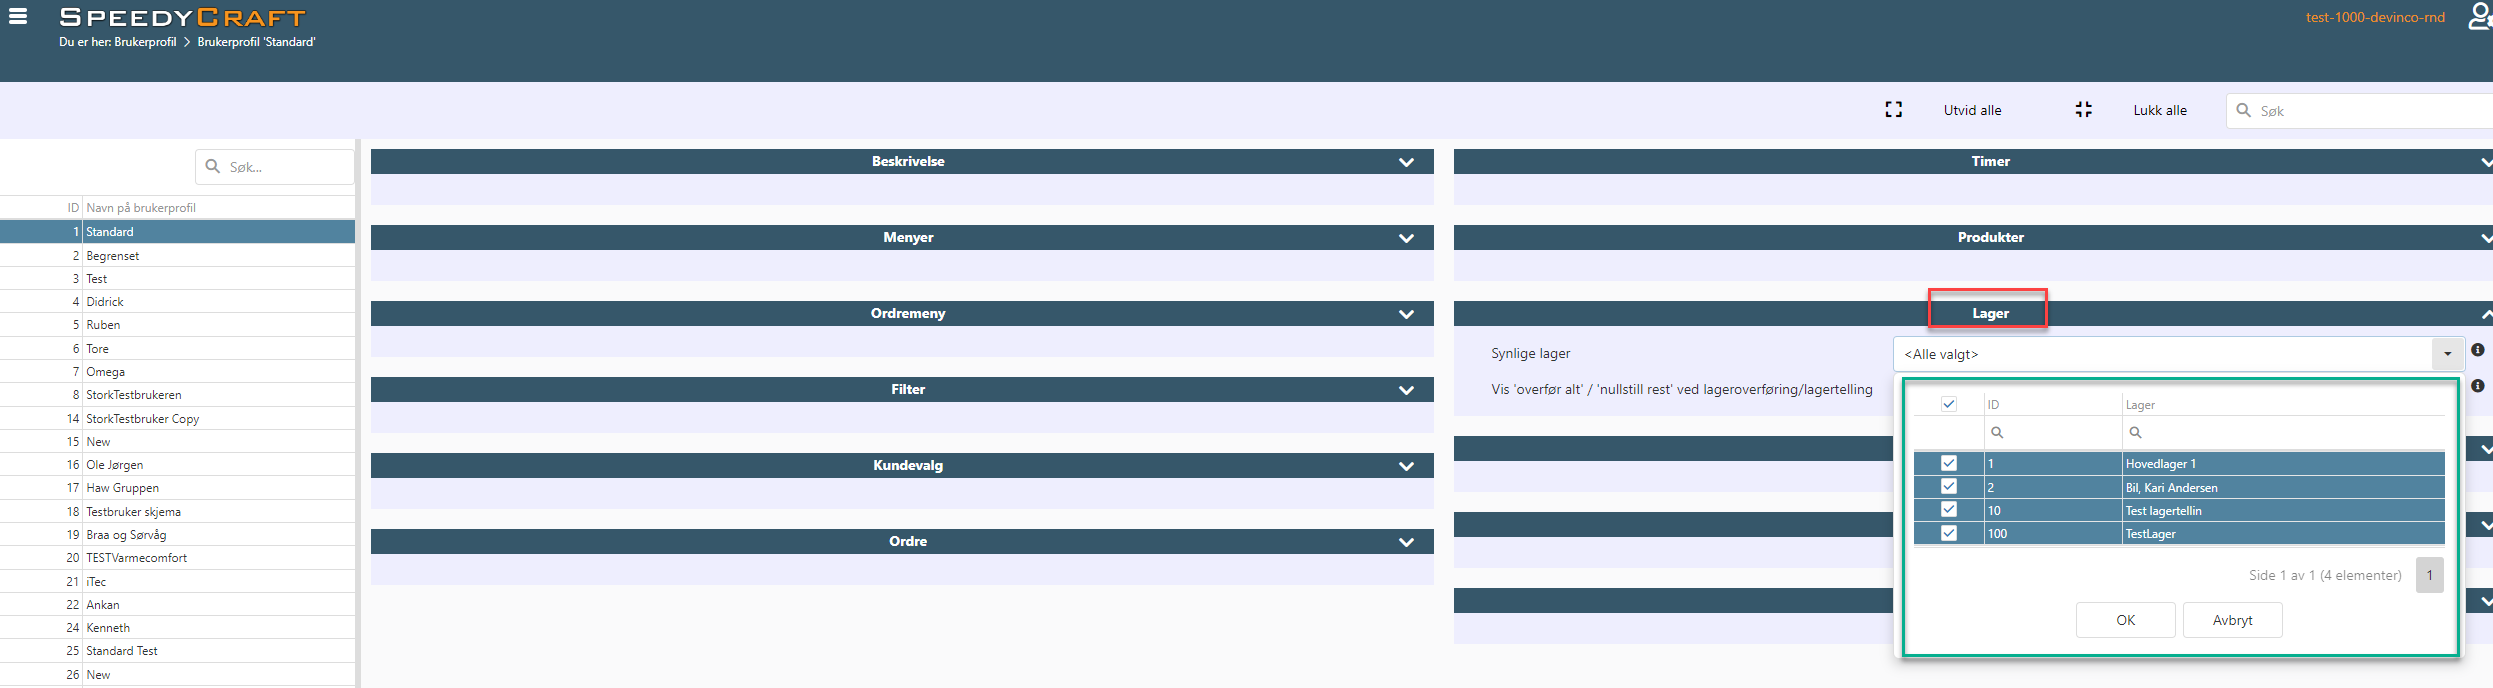Viewport: 2493px width, 688px height.
Task: Click the ID column filter field
Action: coord(2053,433)
